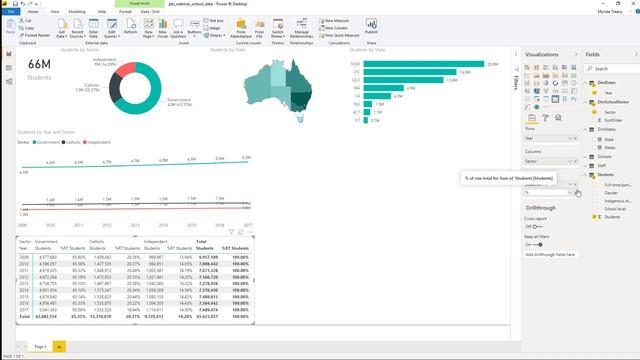Uncheck the Sector field checkbox
This screenshot has width=640, height=360.
(594, 112)
